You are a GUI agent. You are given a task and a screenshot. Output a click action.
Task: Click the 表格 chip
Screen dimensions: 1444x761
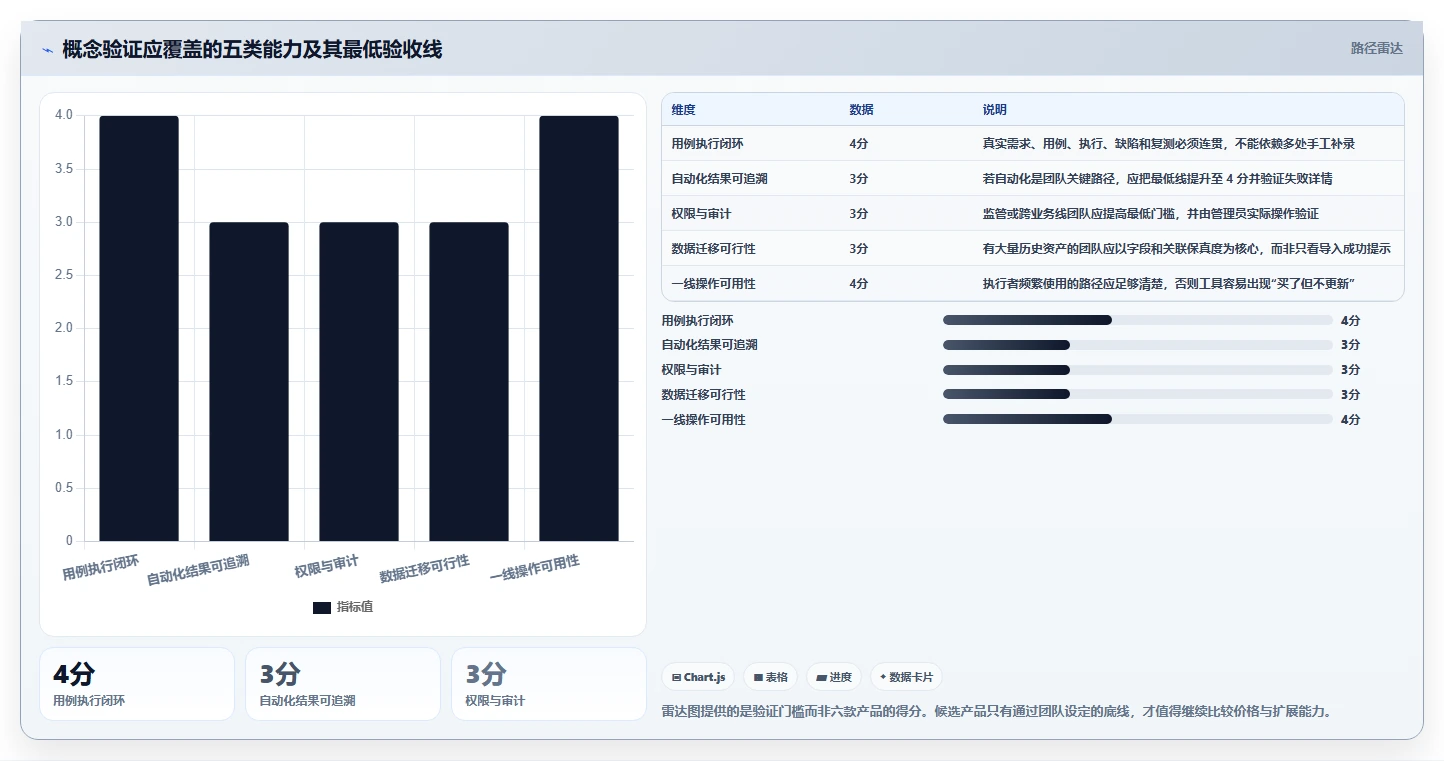coord(770,677)
